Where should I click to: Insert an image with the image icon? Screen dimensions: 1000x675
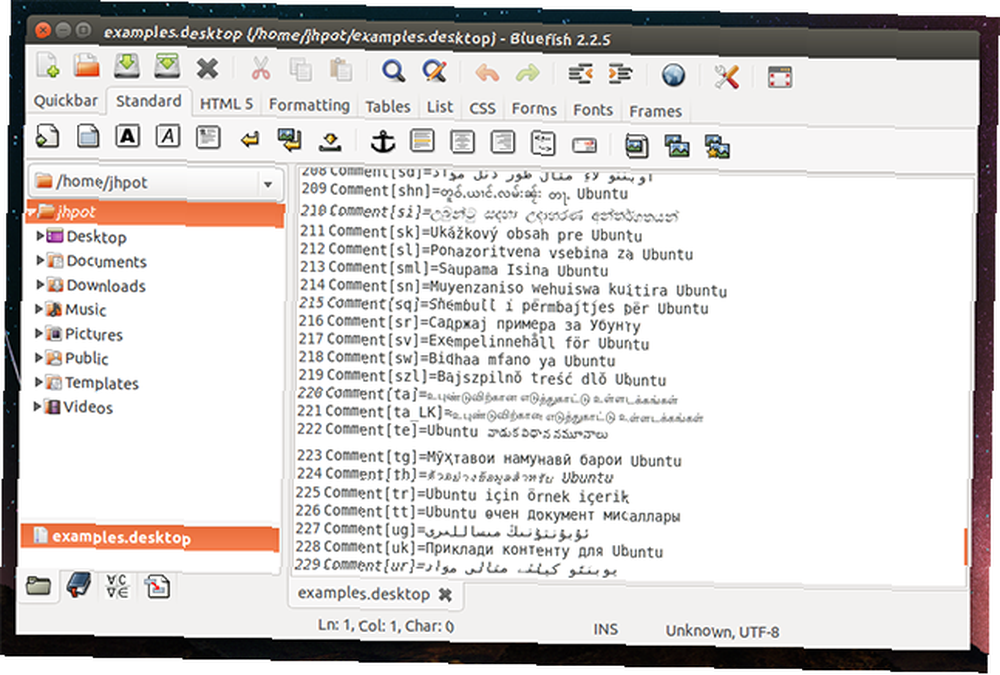[636, 146]
